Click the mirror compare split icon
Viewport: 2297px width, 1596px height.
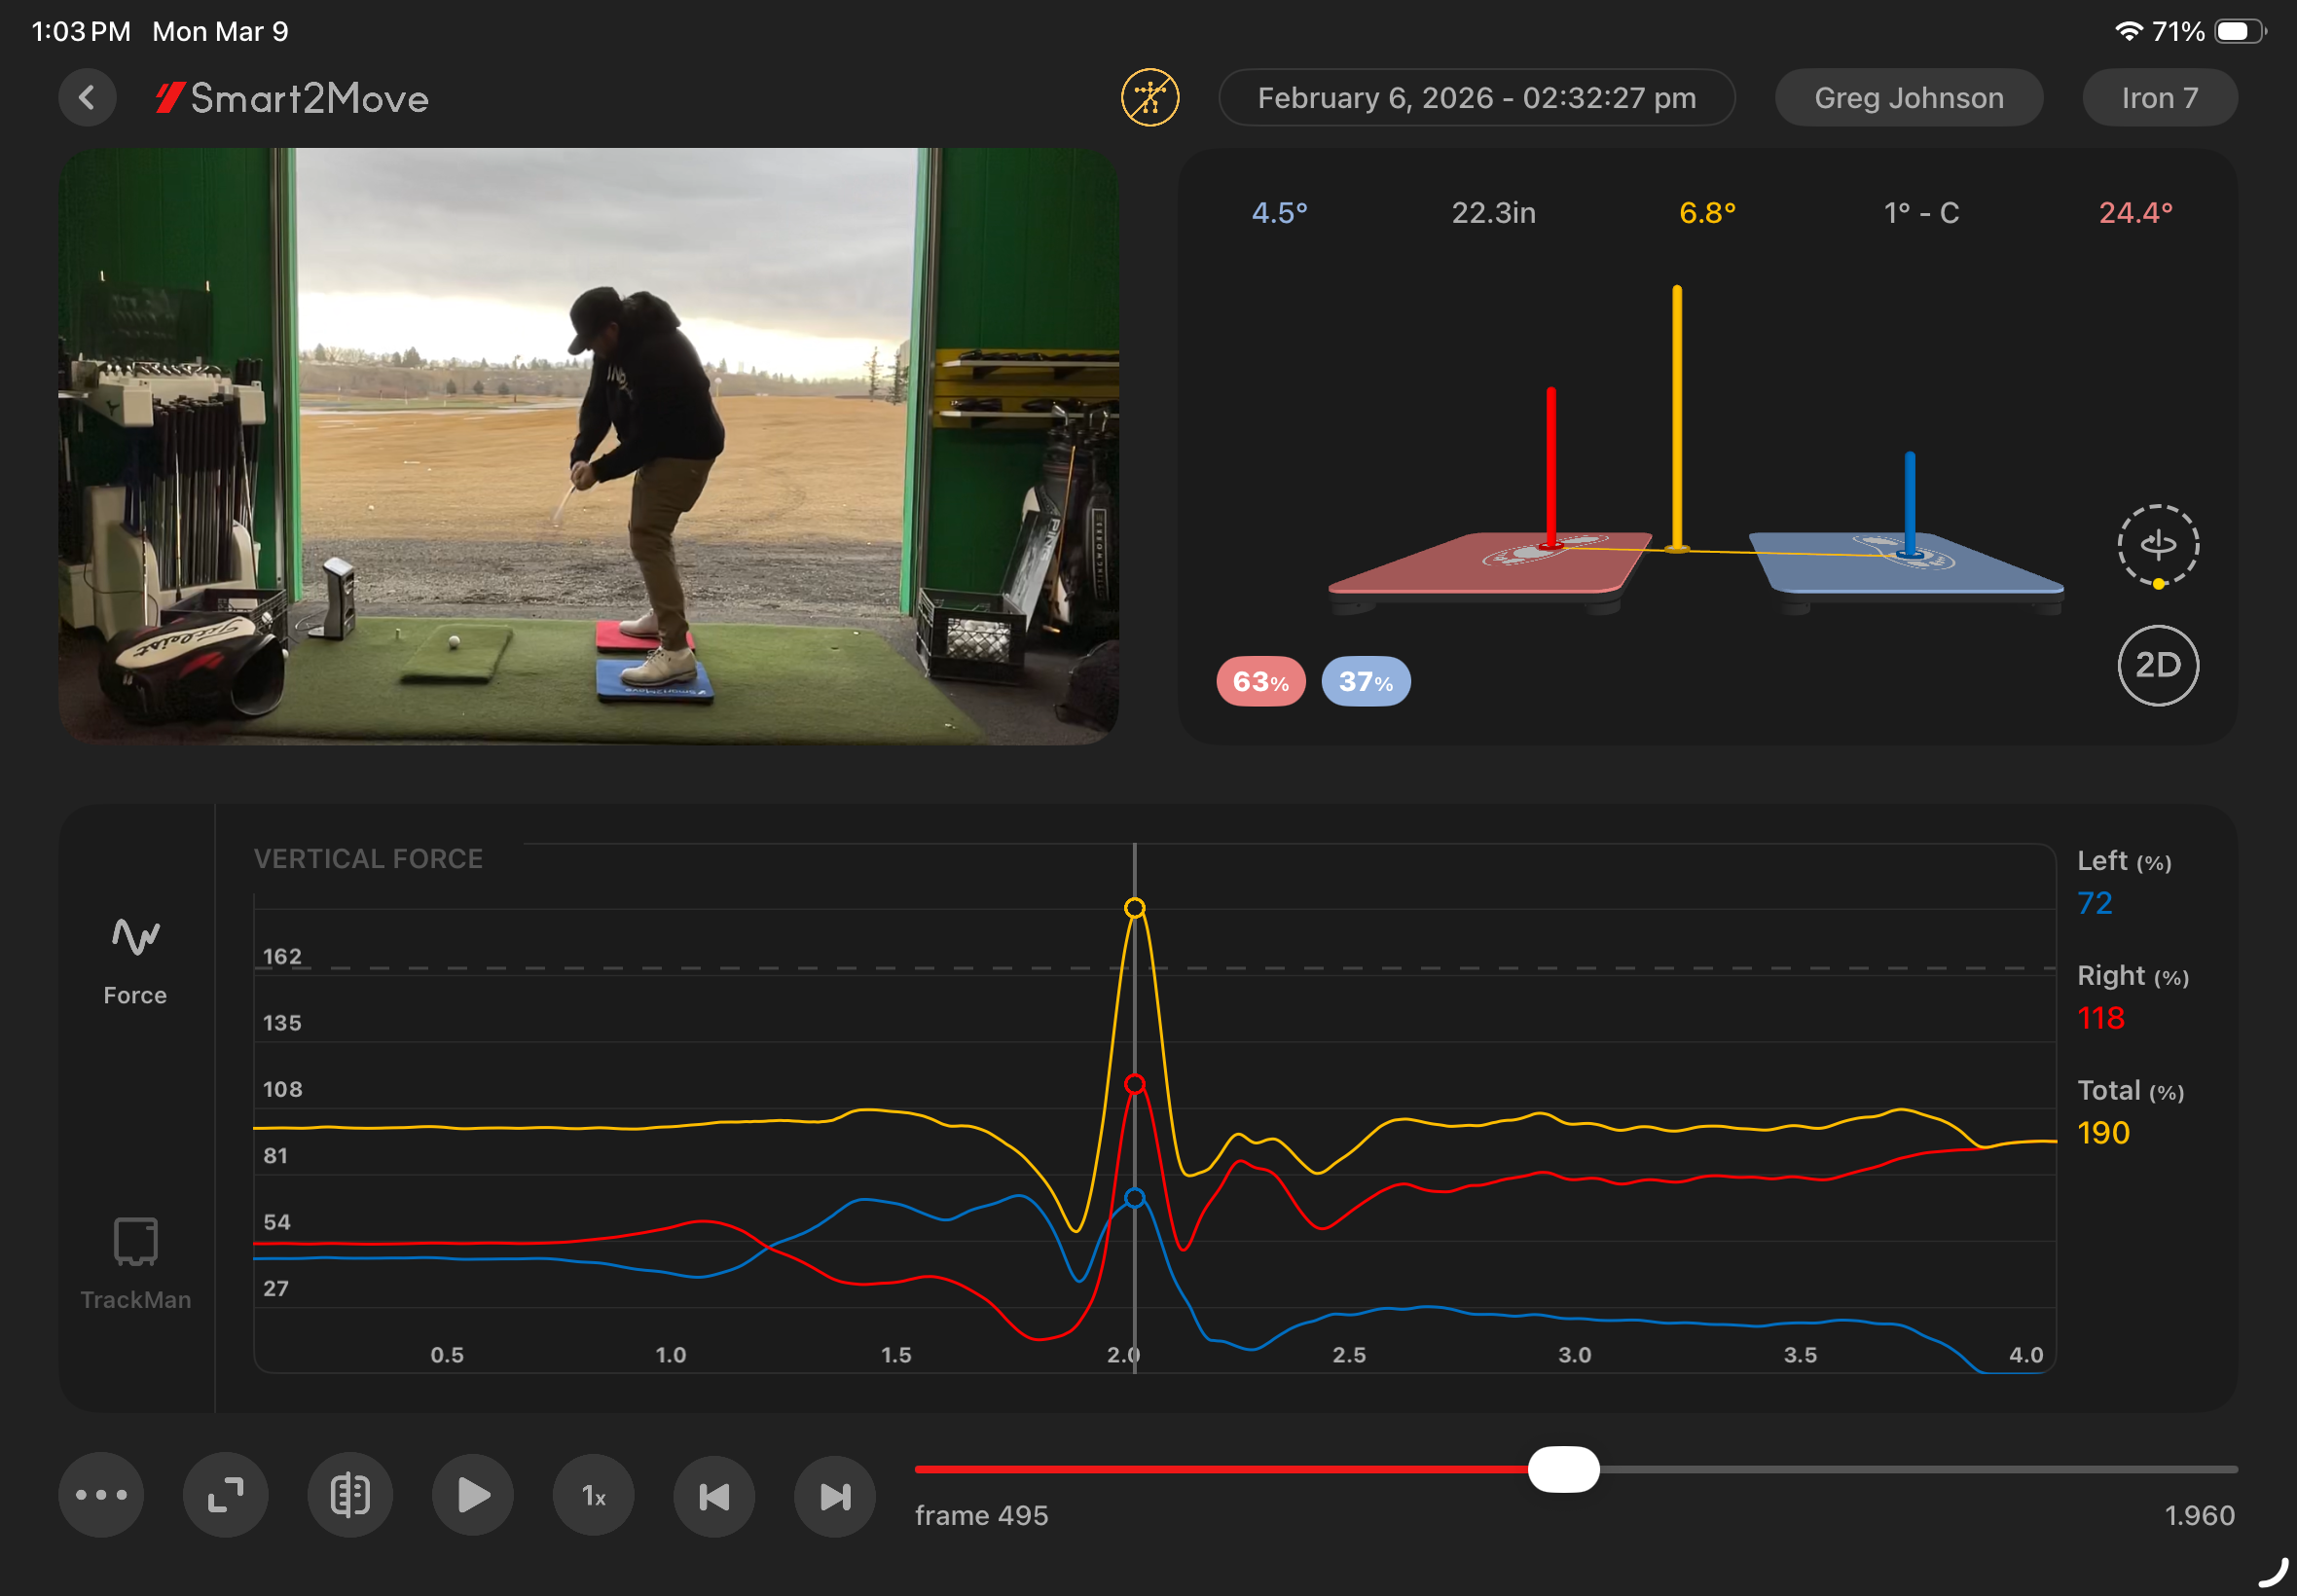click(350, 1495)
